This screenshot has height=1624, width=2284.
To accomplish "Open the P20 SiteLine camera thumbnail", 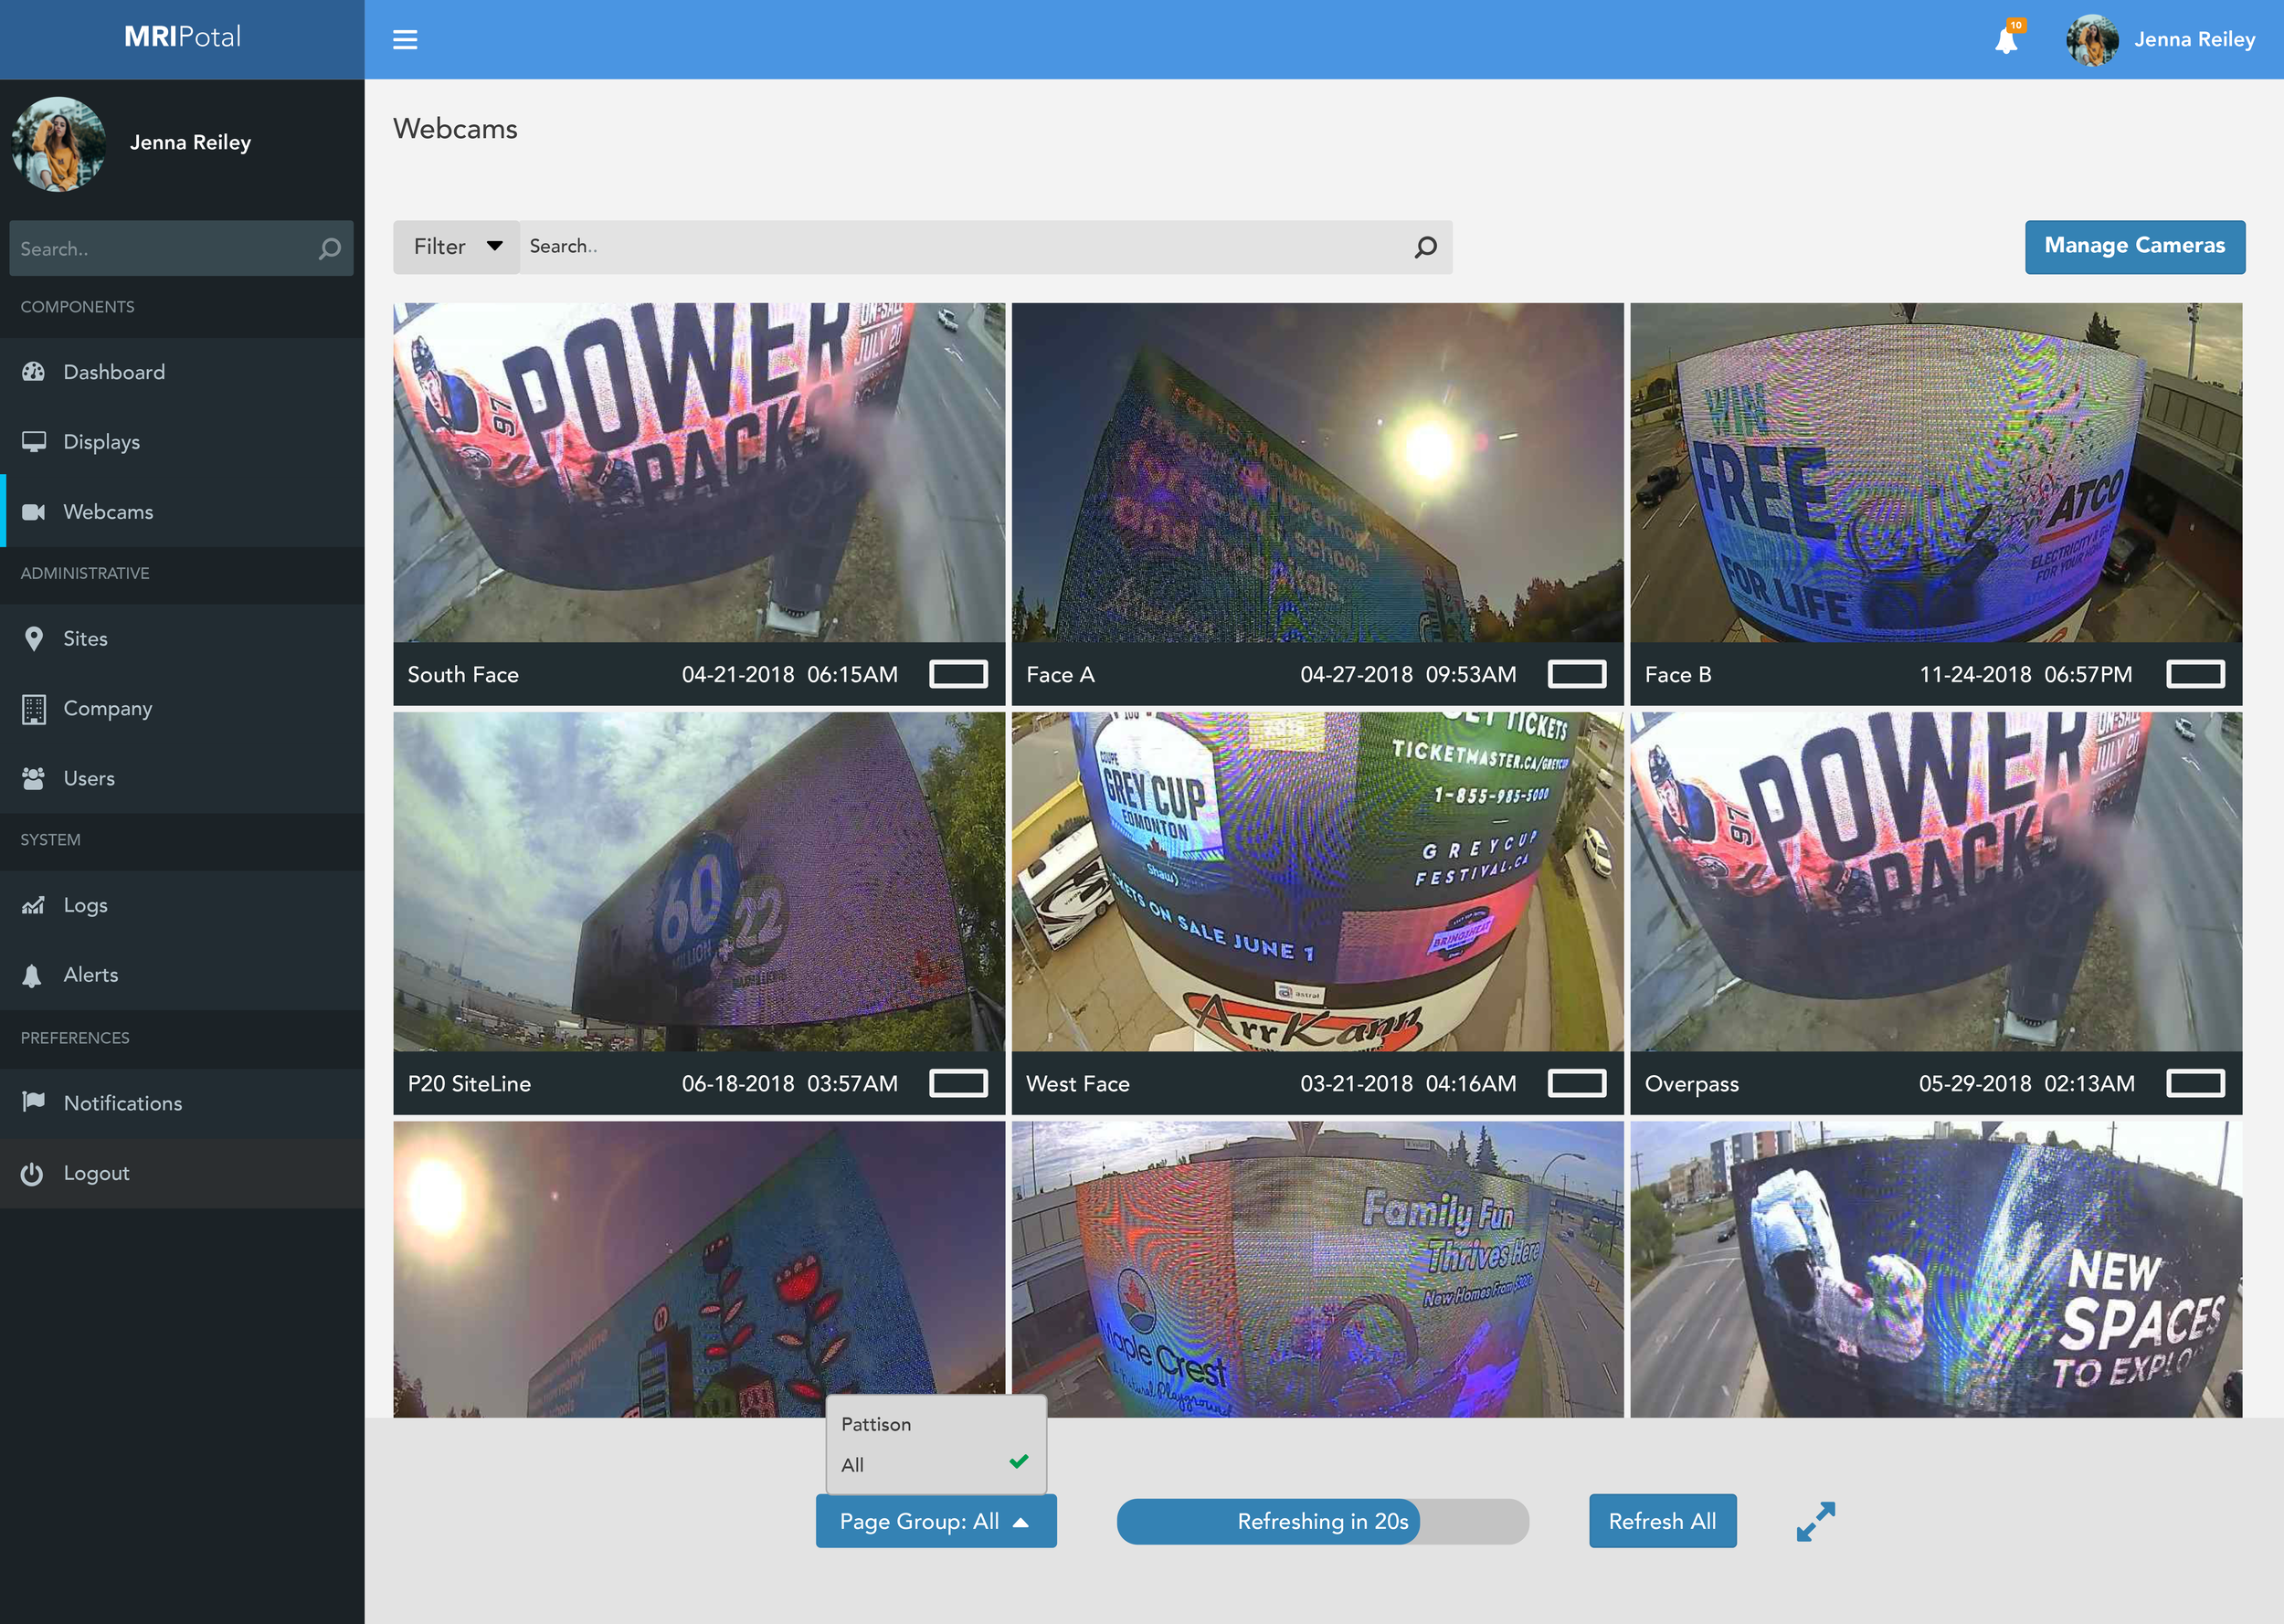I will click(699, 881).
